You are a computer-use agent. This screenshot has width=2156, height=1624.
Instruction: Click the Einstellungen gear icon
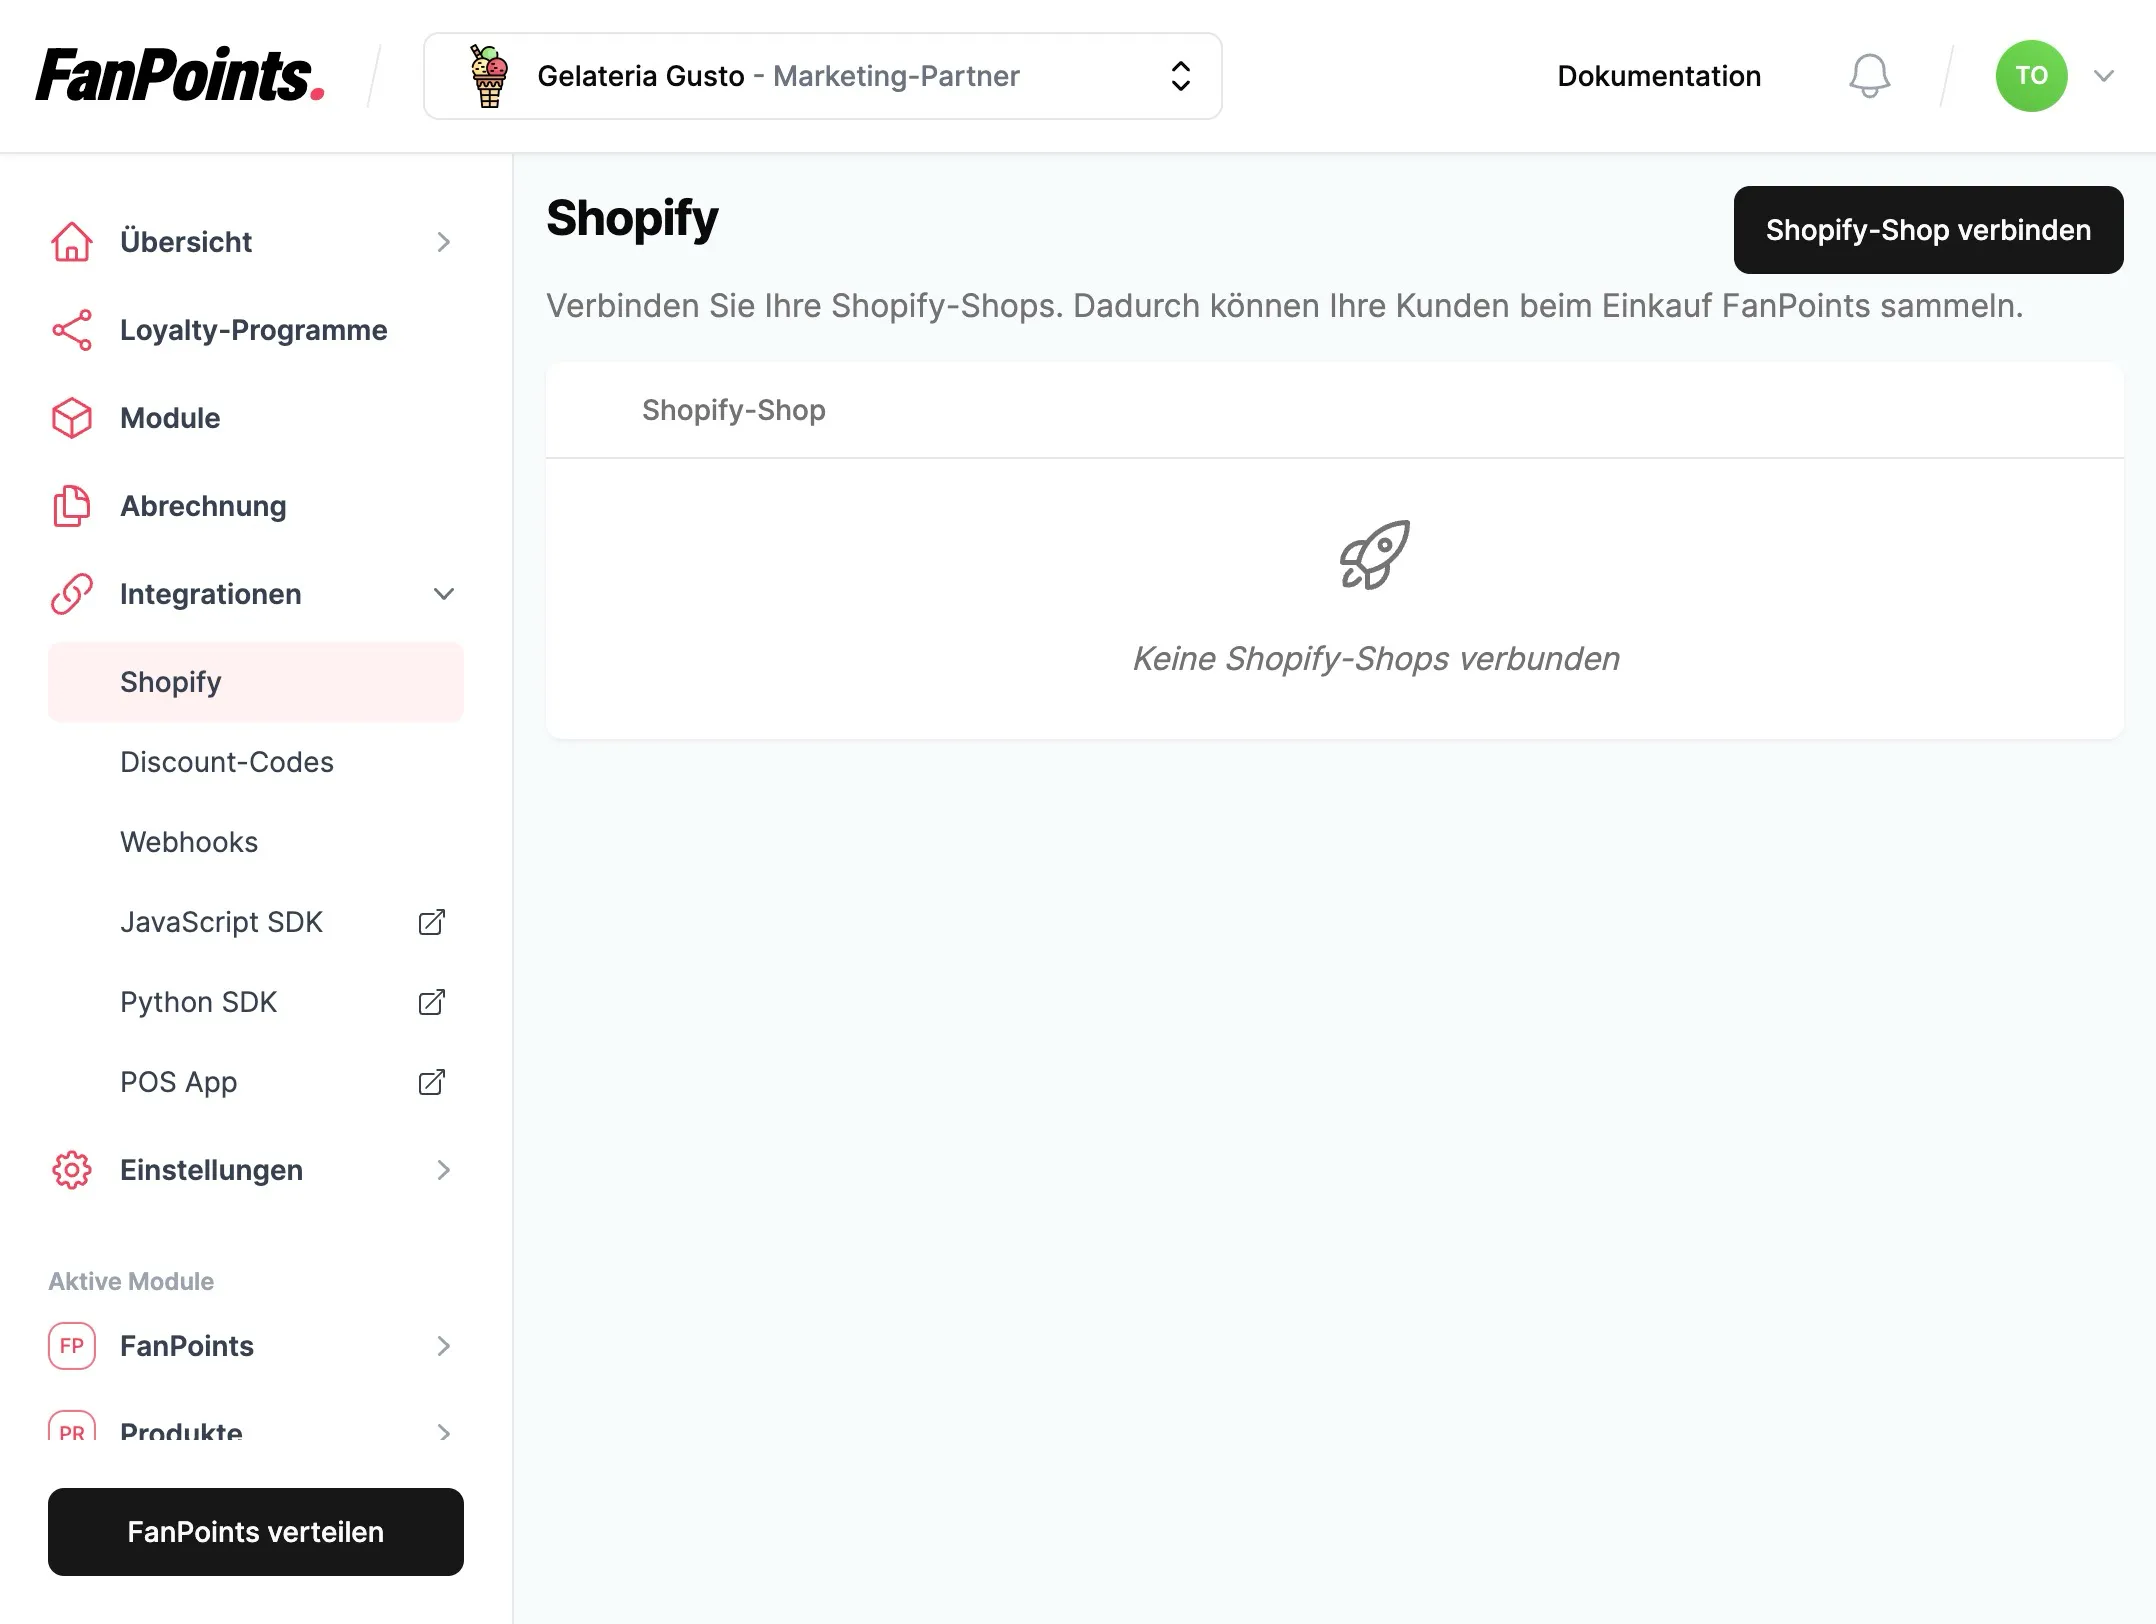click(x=72, y=1170)
